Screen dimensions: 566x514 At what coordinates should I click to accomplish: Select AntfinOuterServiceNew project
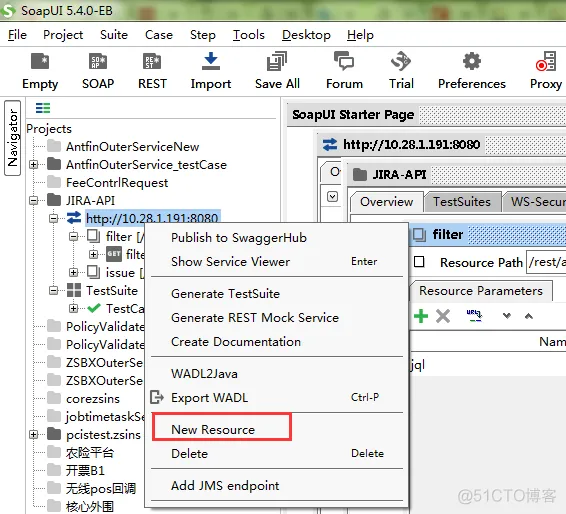132,147
